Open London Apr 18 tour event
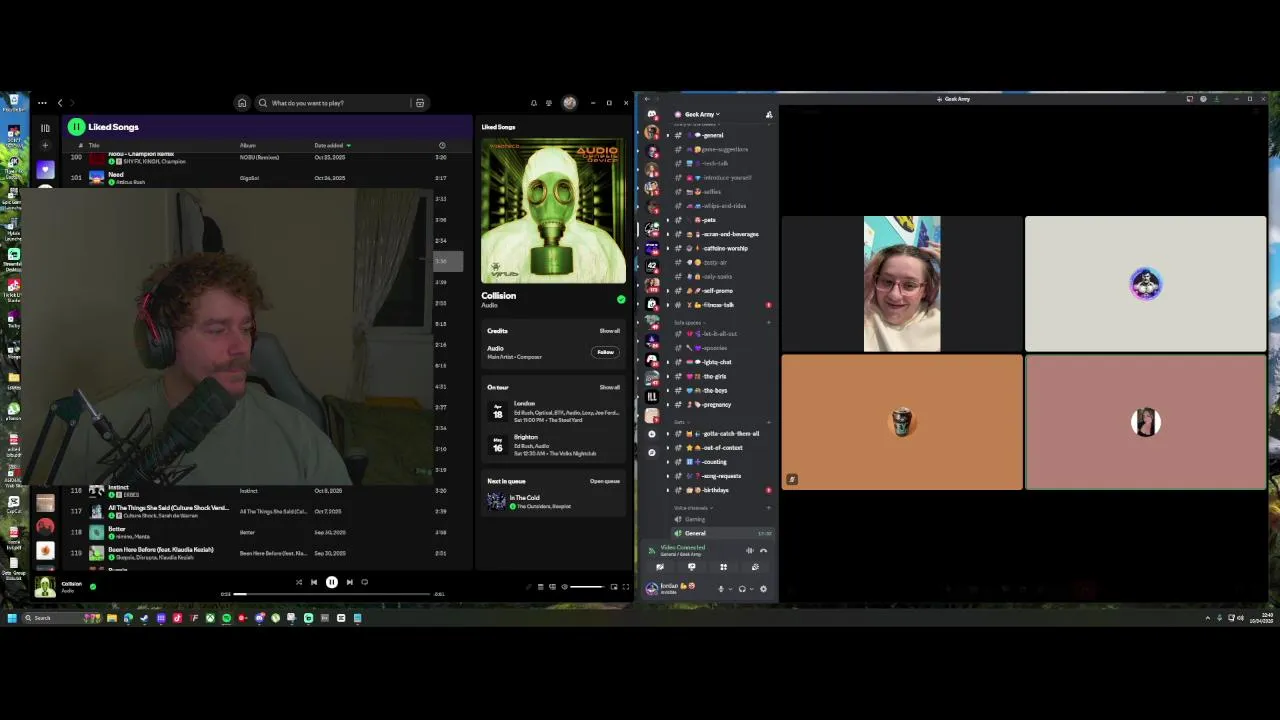 tap(554, 412)
